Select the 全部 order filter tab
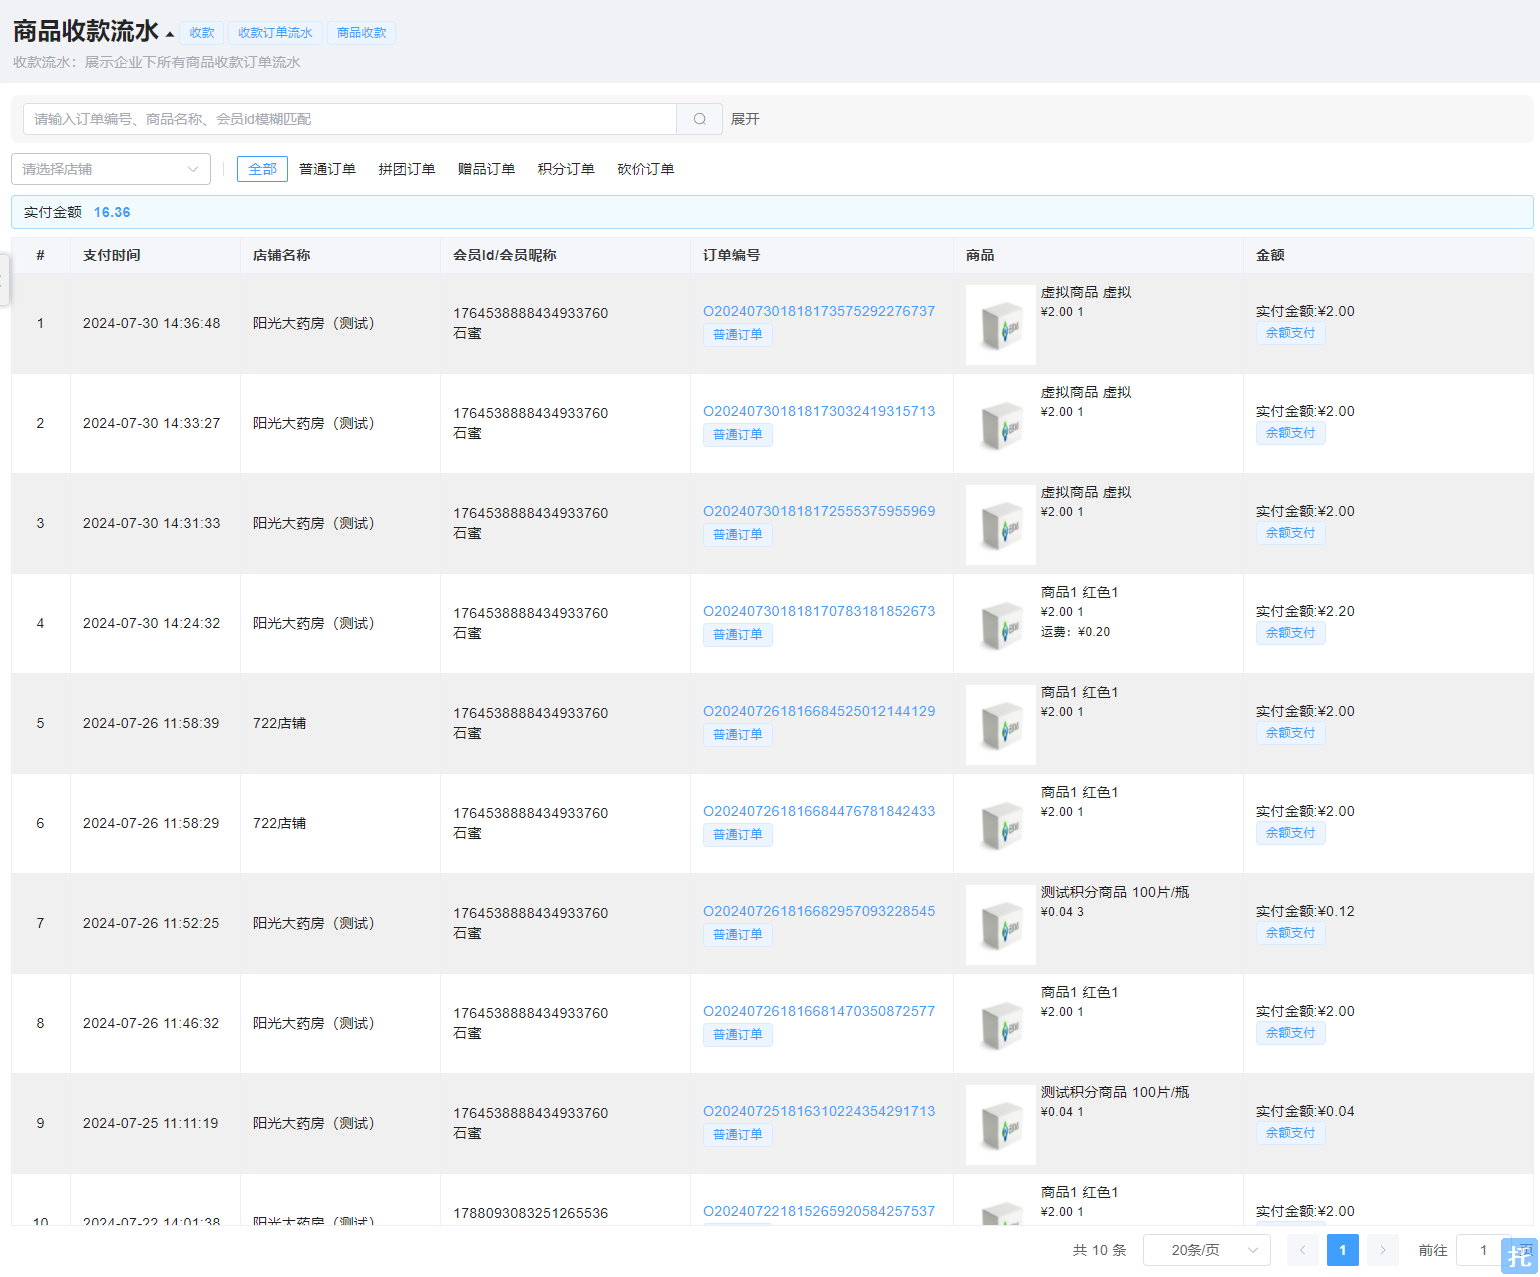The image size is (1540, 1277). (262, 169)
